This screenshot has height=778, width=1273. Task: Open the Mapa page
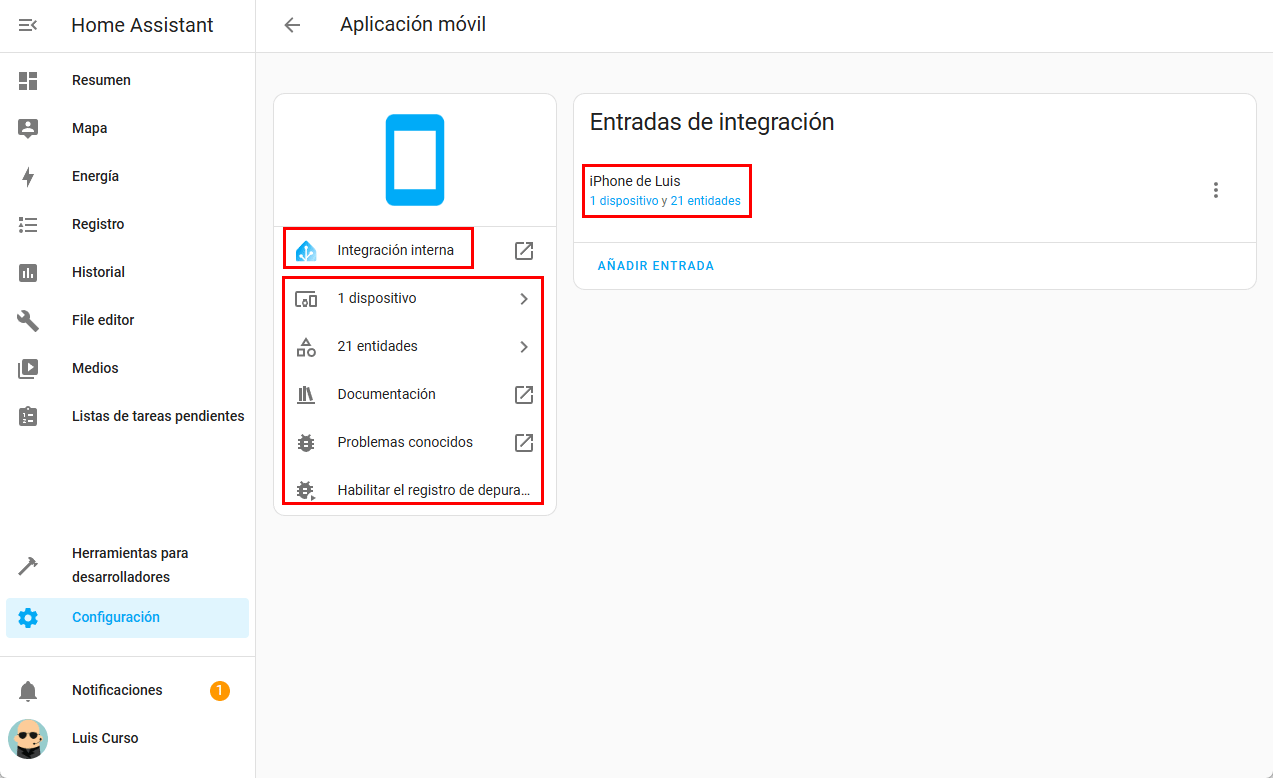(x=89, y=128)
